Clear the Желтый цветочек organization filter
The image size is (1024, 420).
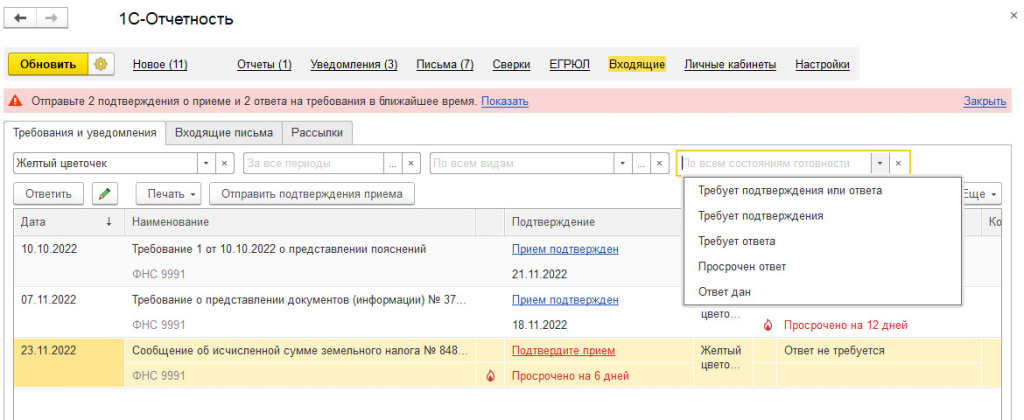click(x=224, y=163)
